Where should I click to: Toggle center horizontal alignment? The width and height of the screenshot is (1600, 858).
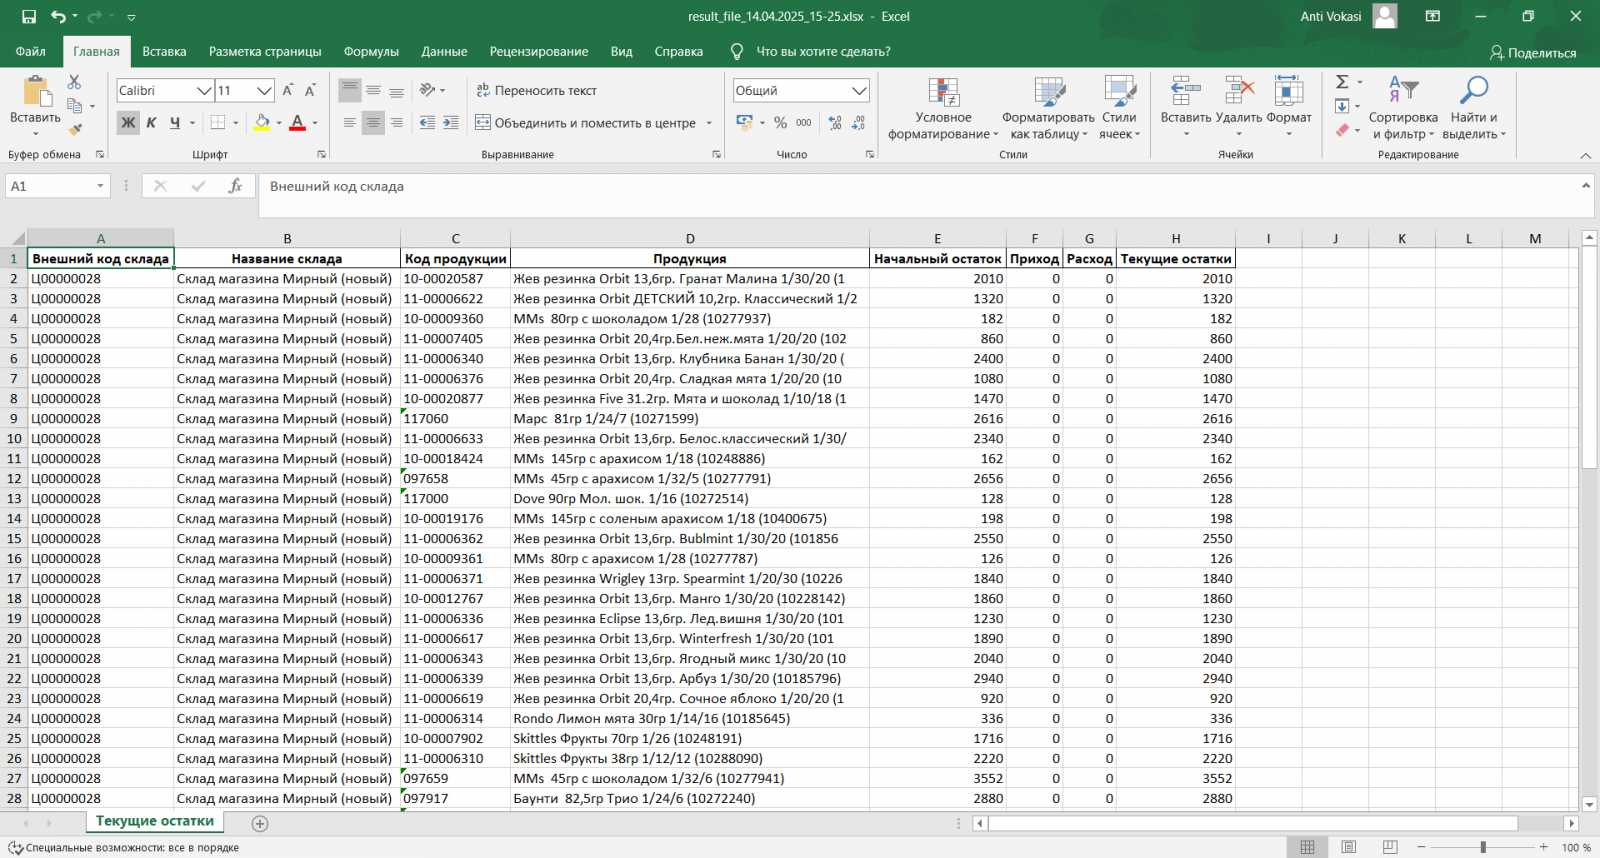tap(373, 123)
